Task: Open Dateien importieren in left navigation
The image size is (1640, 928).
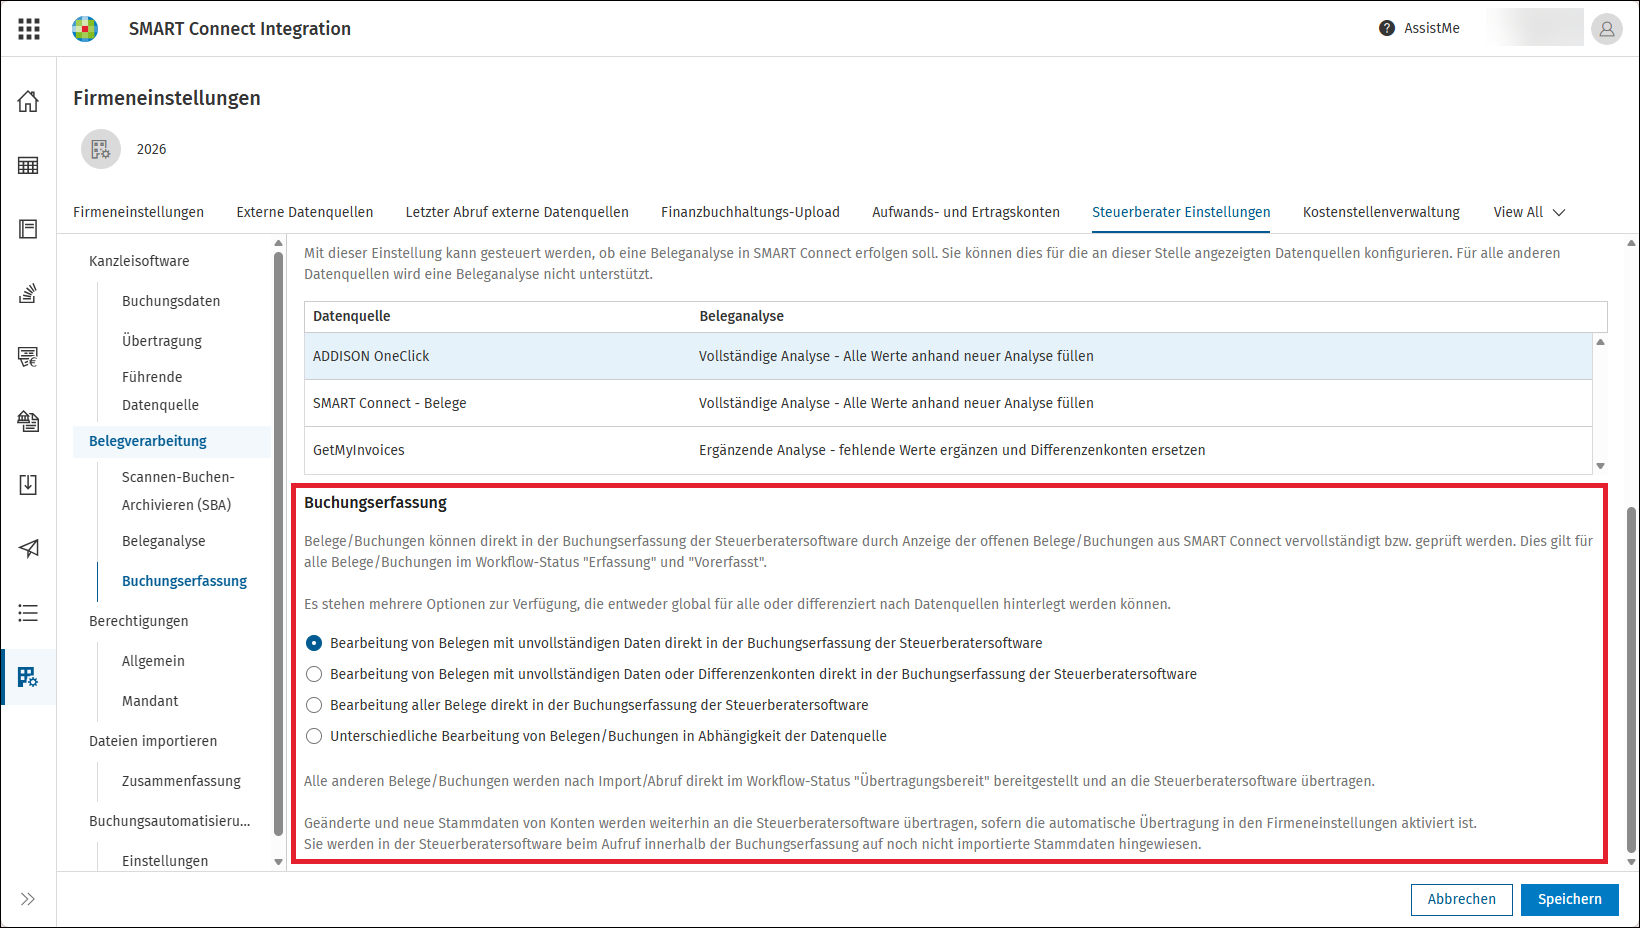Action: tap(153, 741)
